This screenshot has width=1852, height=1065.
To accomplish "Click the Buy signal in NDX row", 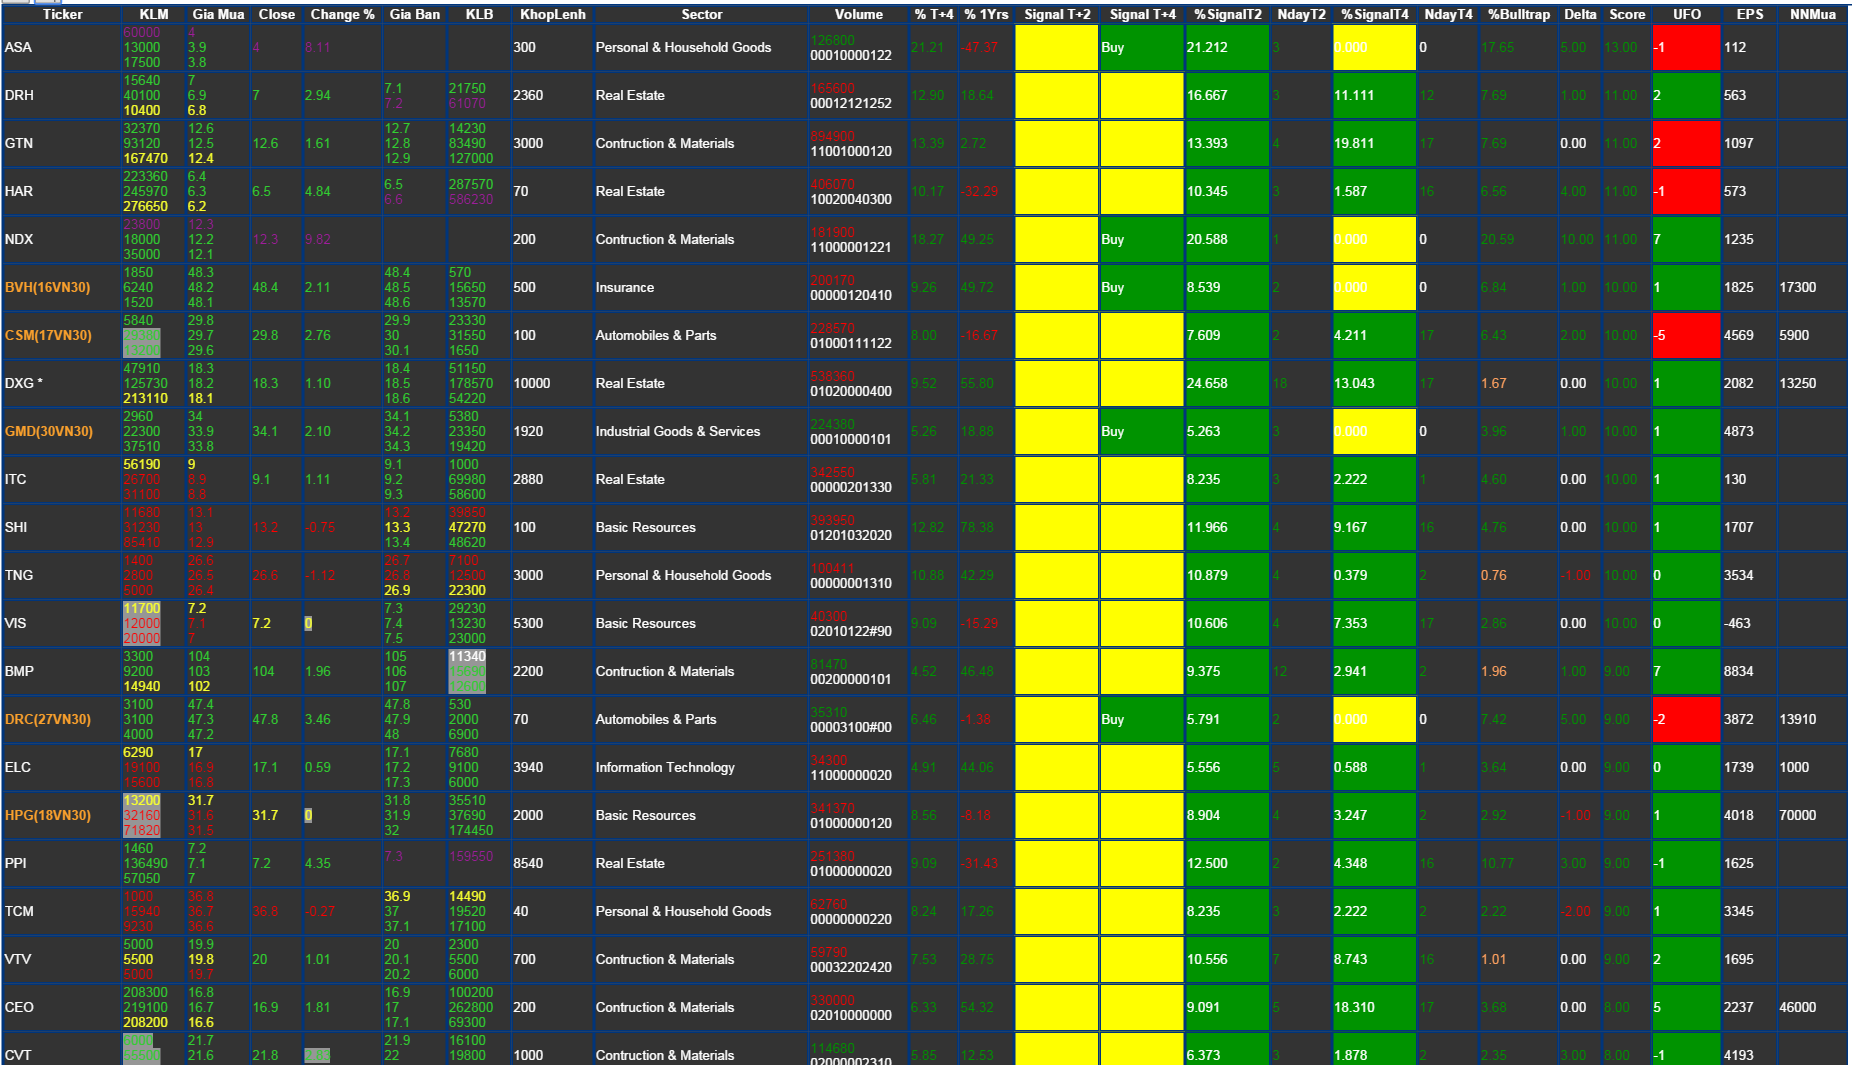I will click(1142, 239).
